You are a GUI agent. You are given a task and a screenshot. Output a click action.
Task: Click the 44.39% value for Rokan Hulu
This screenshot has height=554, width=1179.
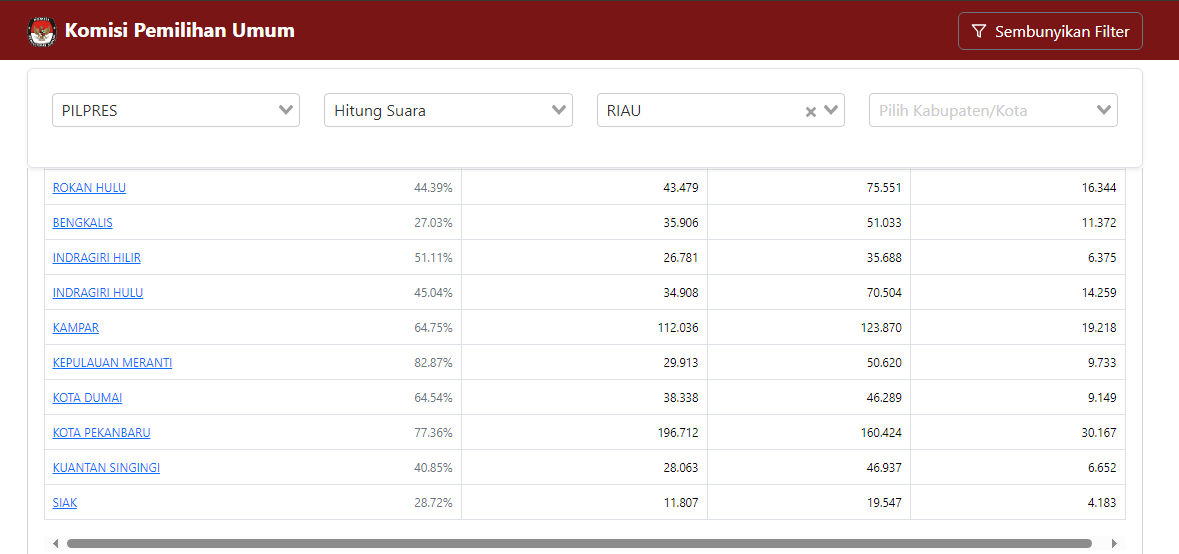(x=433, y=187)
